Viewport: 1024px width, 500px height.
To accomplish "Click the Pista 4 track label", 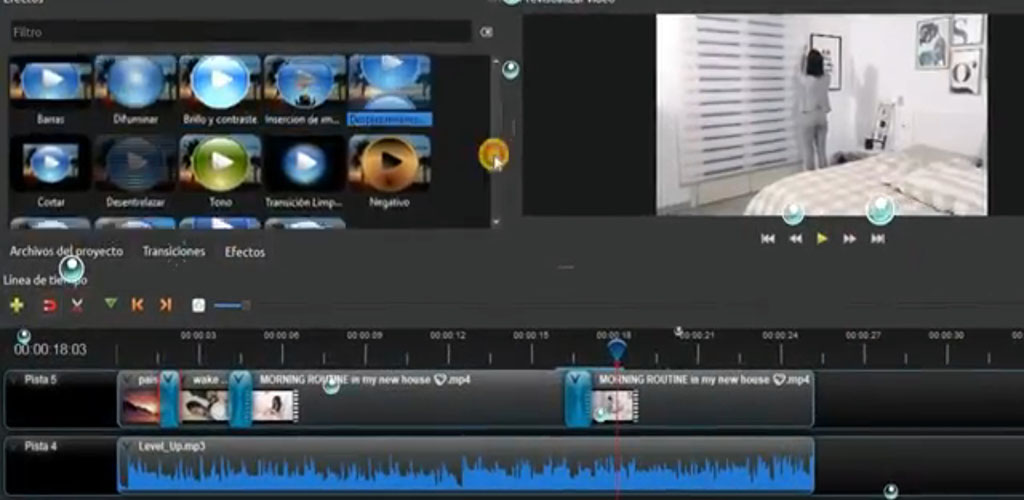I will (x=40, y=447).
